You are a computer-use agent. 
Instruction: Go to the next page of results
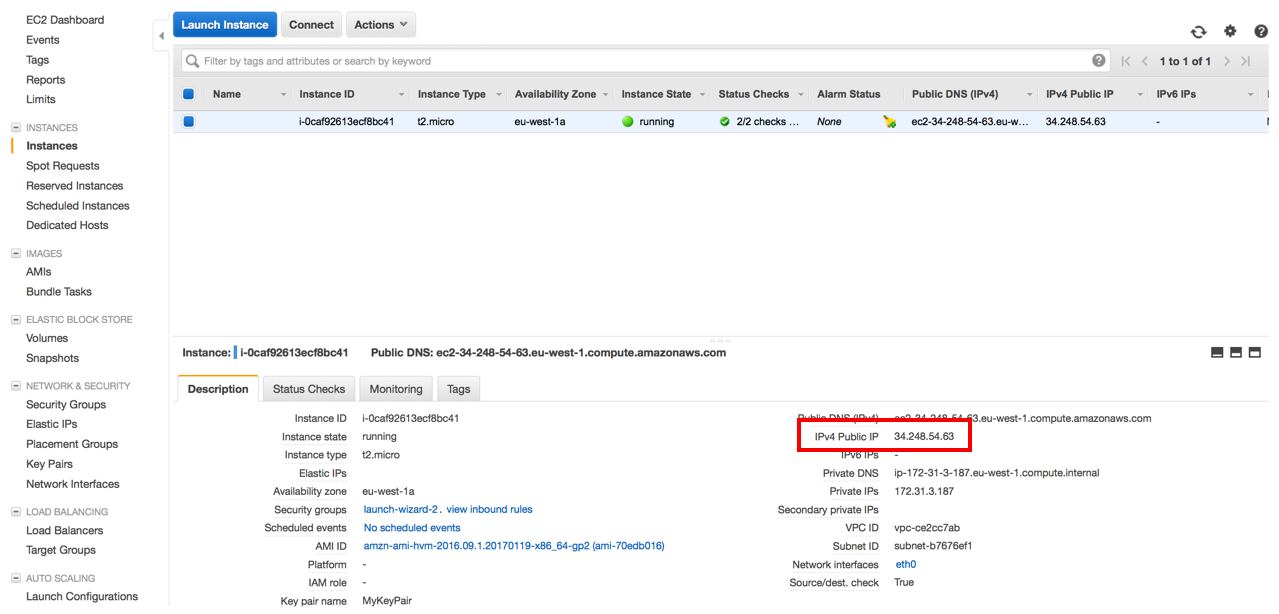(1227, 61)
